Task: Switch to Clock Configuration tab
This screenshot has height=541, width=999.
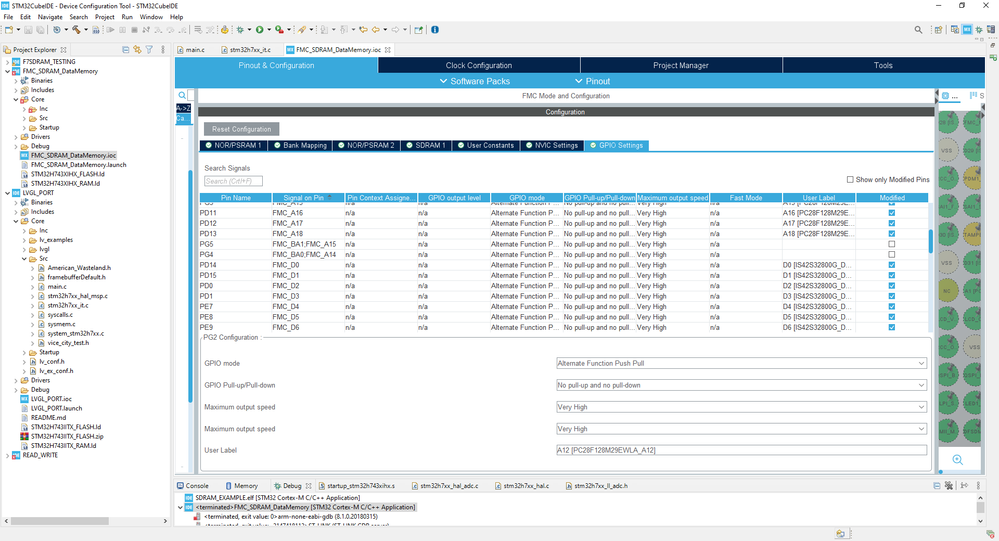Action: pyautogui.click(x=478, y=65)
